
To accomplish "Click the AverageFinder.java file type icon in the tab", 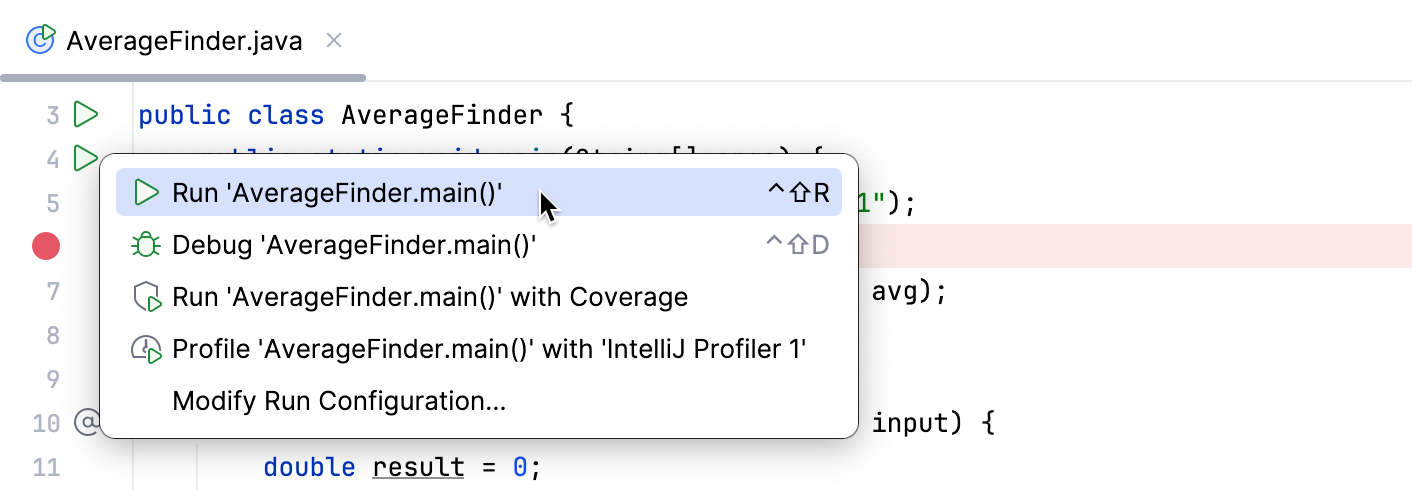I will coord(40,40).
